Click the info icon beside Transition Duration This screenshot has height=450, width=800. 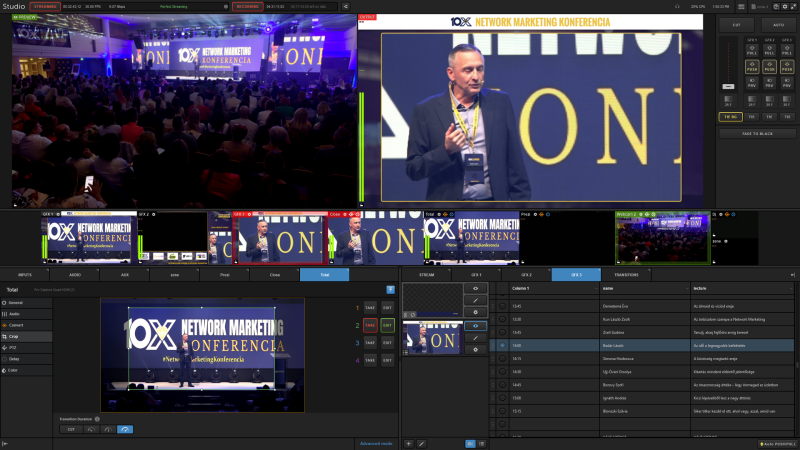pyautogui.click(x=97, y=419)
